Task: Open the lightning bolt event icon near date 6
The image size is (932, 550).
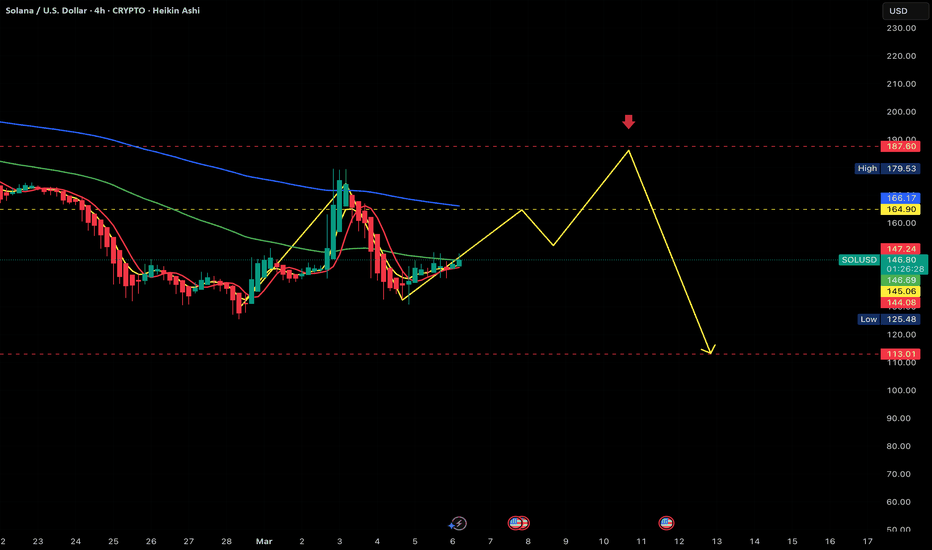Action: tap(459, 523)
